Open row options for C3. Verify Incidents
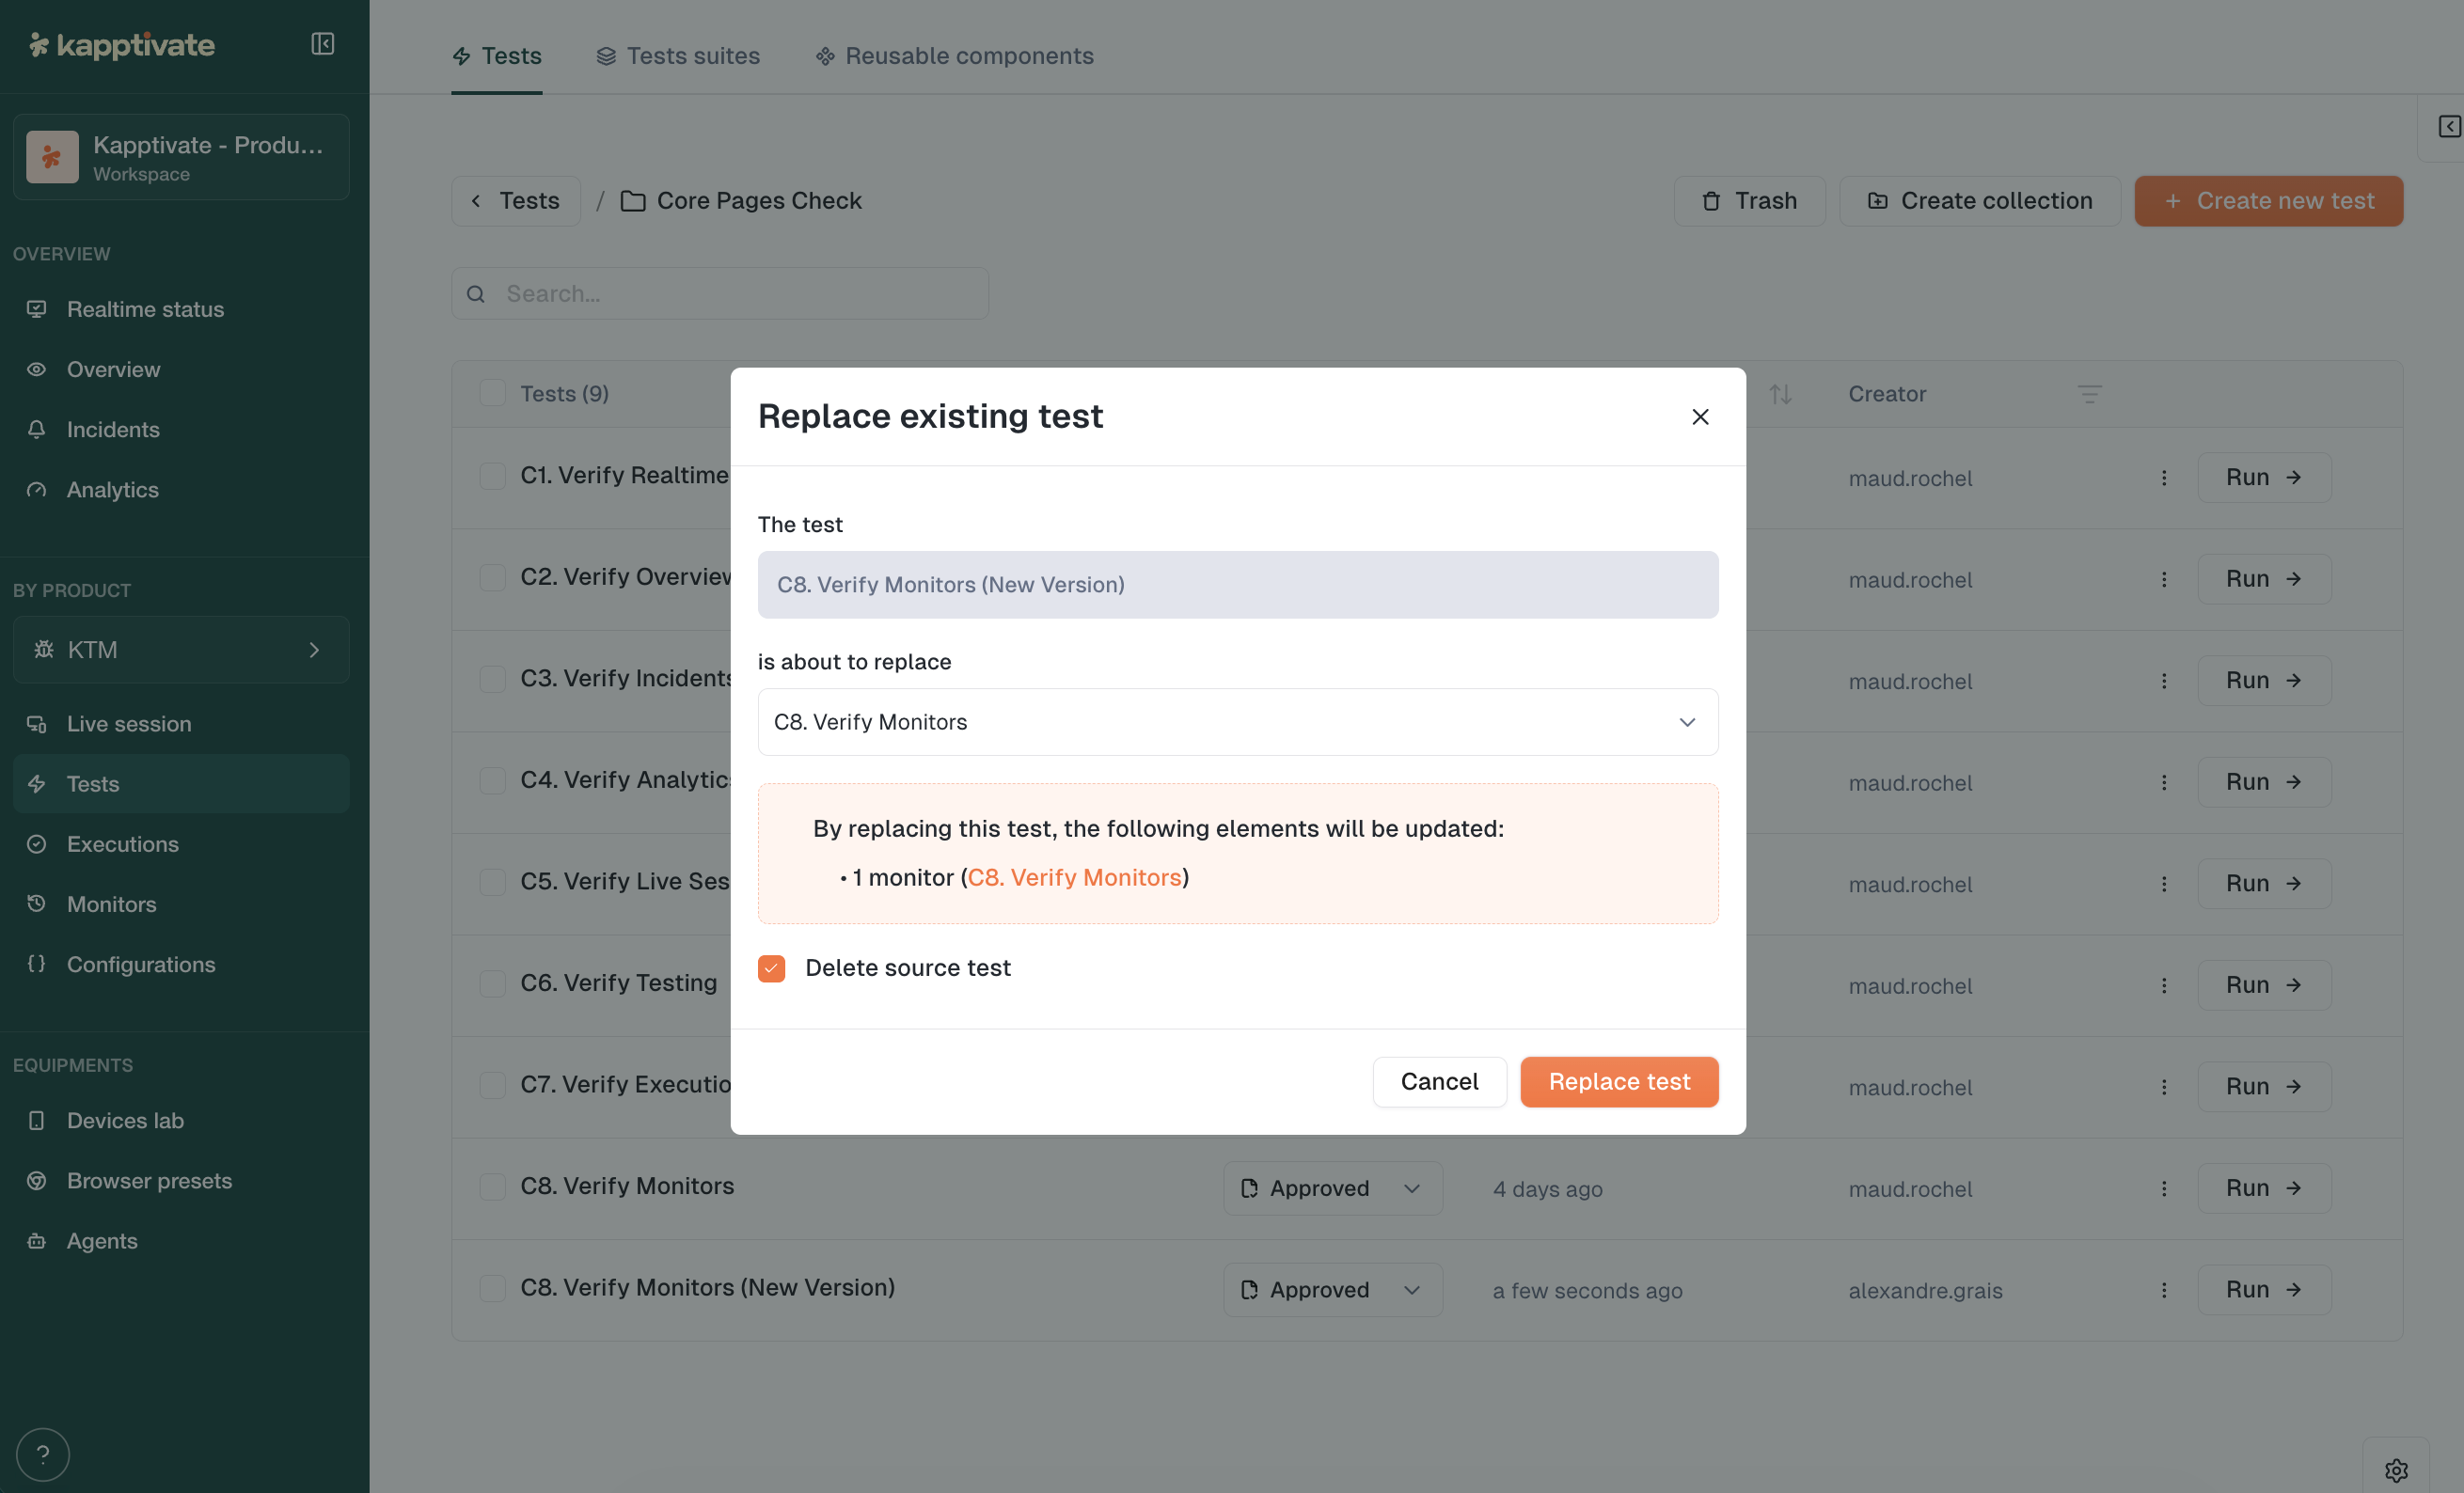The image size is (2464, 1493). click(x=2164, y=681)
